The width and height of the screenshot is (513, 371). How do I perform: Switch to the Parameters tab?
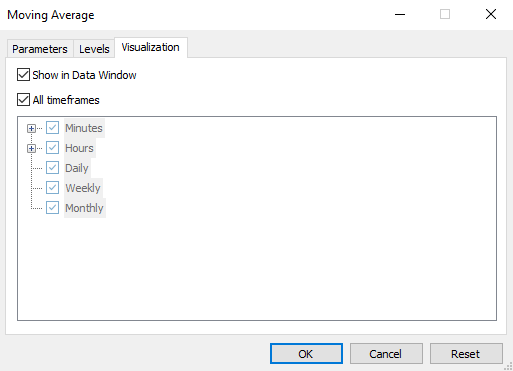tap(40, 49)
